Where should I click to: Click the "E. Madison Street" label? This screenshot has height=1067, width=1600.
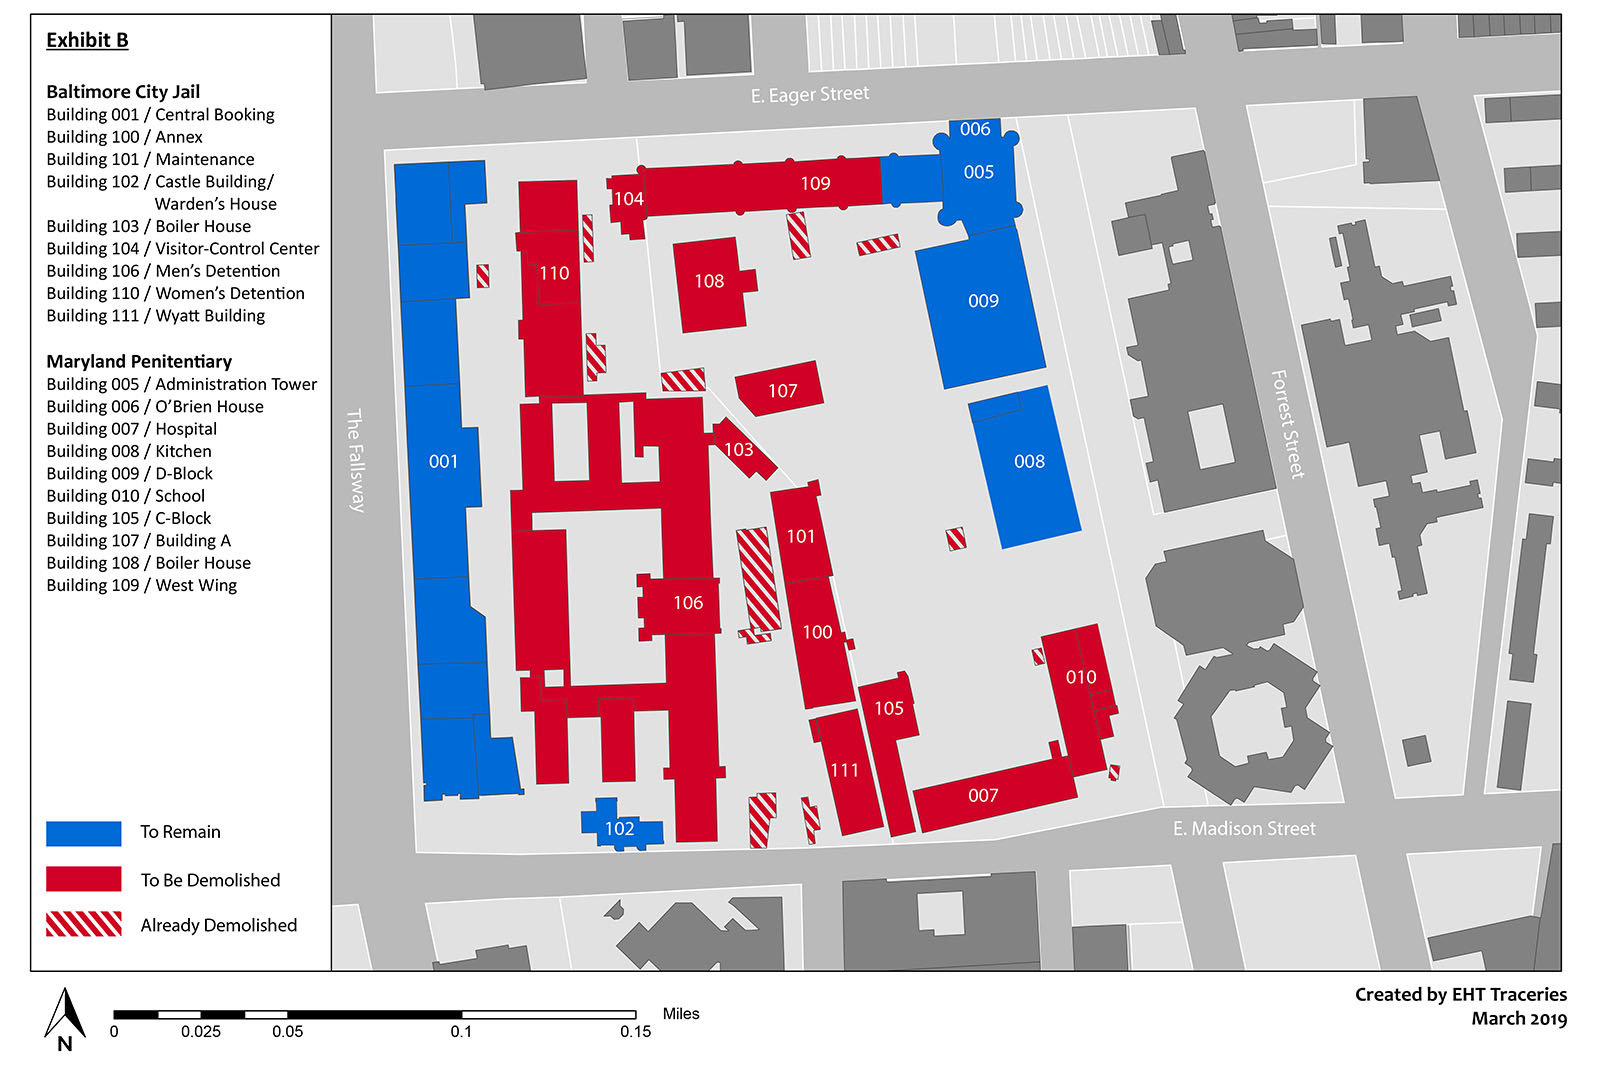1244,829
